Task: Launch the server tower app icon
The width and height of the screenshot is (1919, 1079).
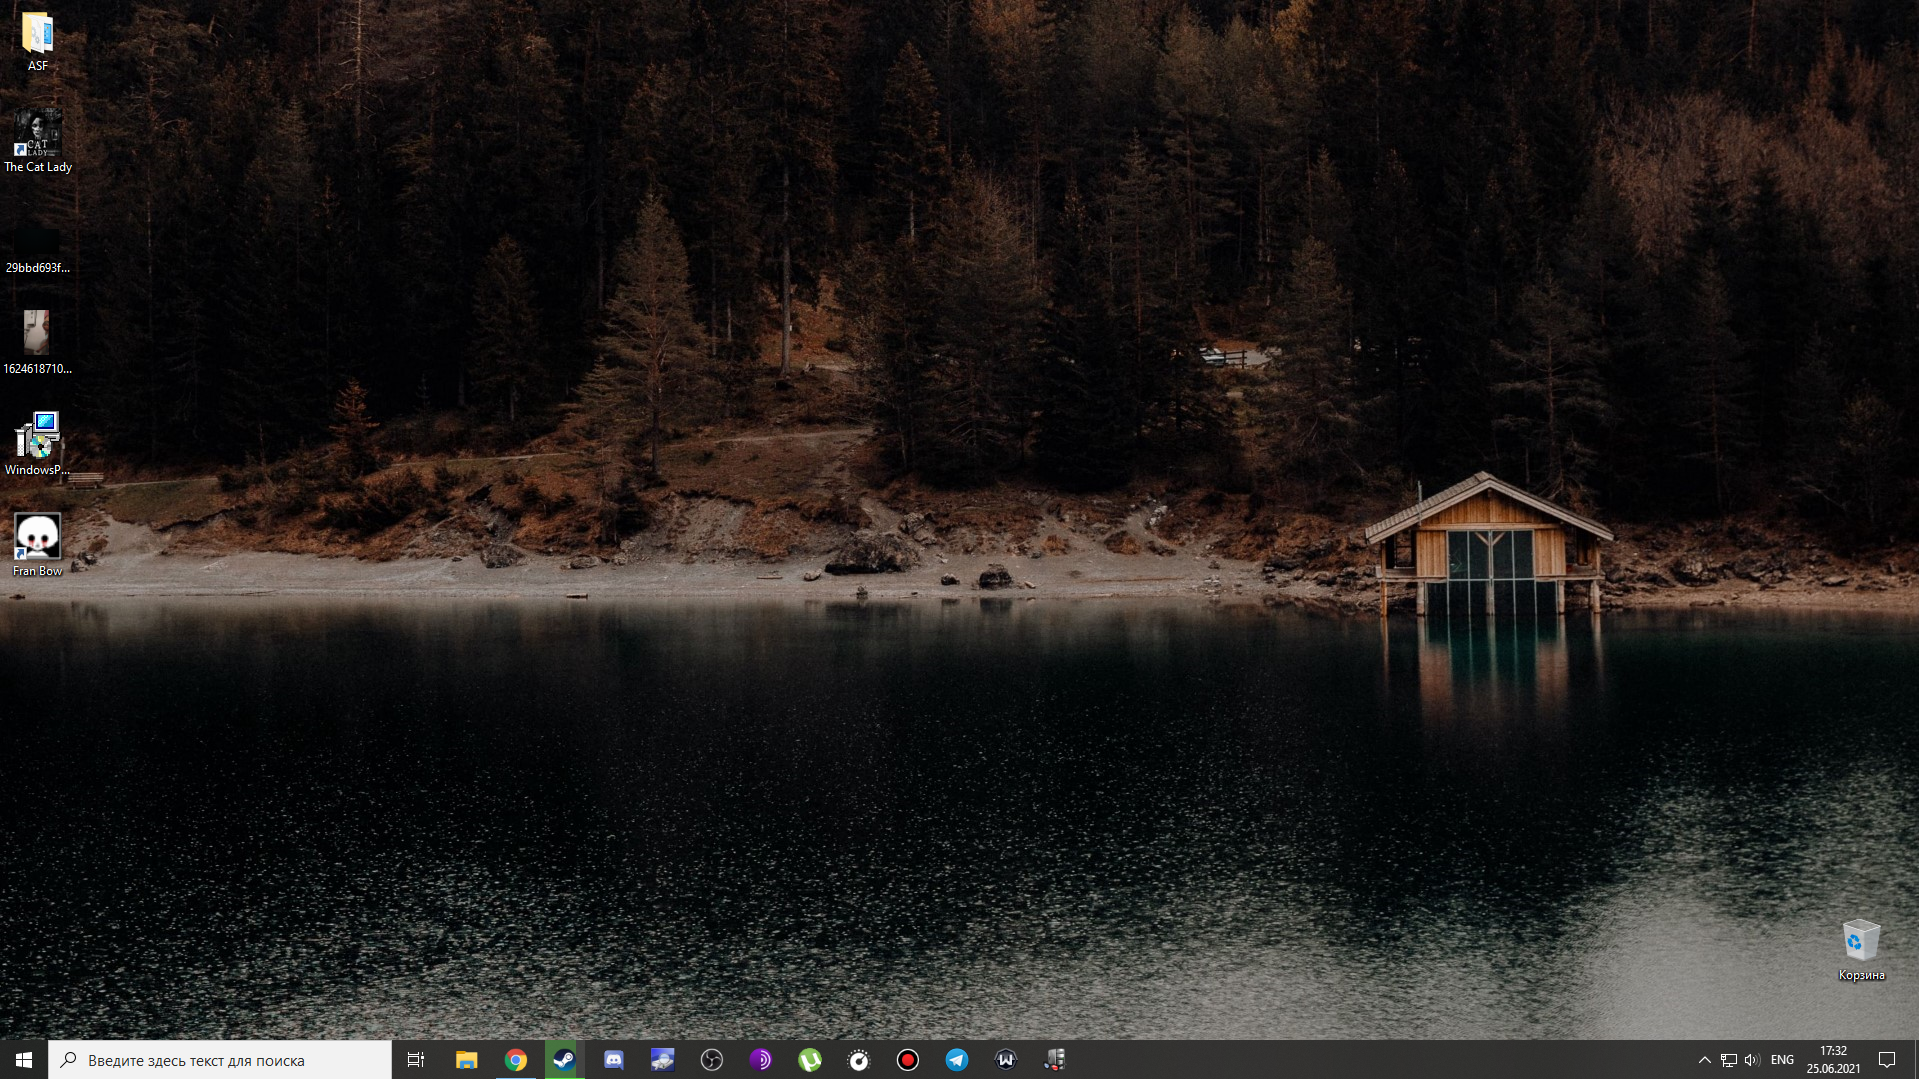Action: [x=1054, y=1060]
